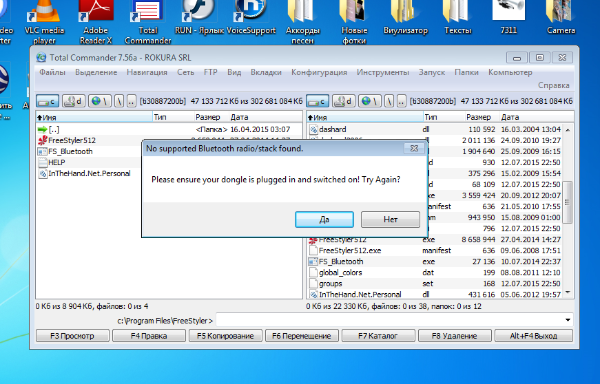
Task: Open the Вид menu
Action: coord(234,72)
